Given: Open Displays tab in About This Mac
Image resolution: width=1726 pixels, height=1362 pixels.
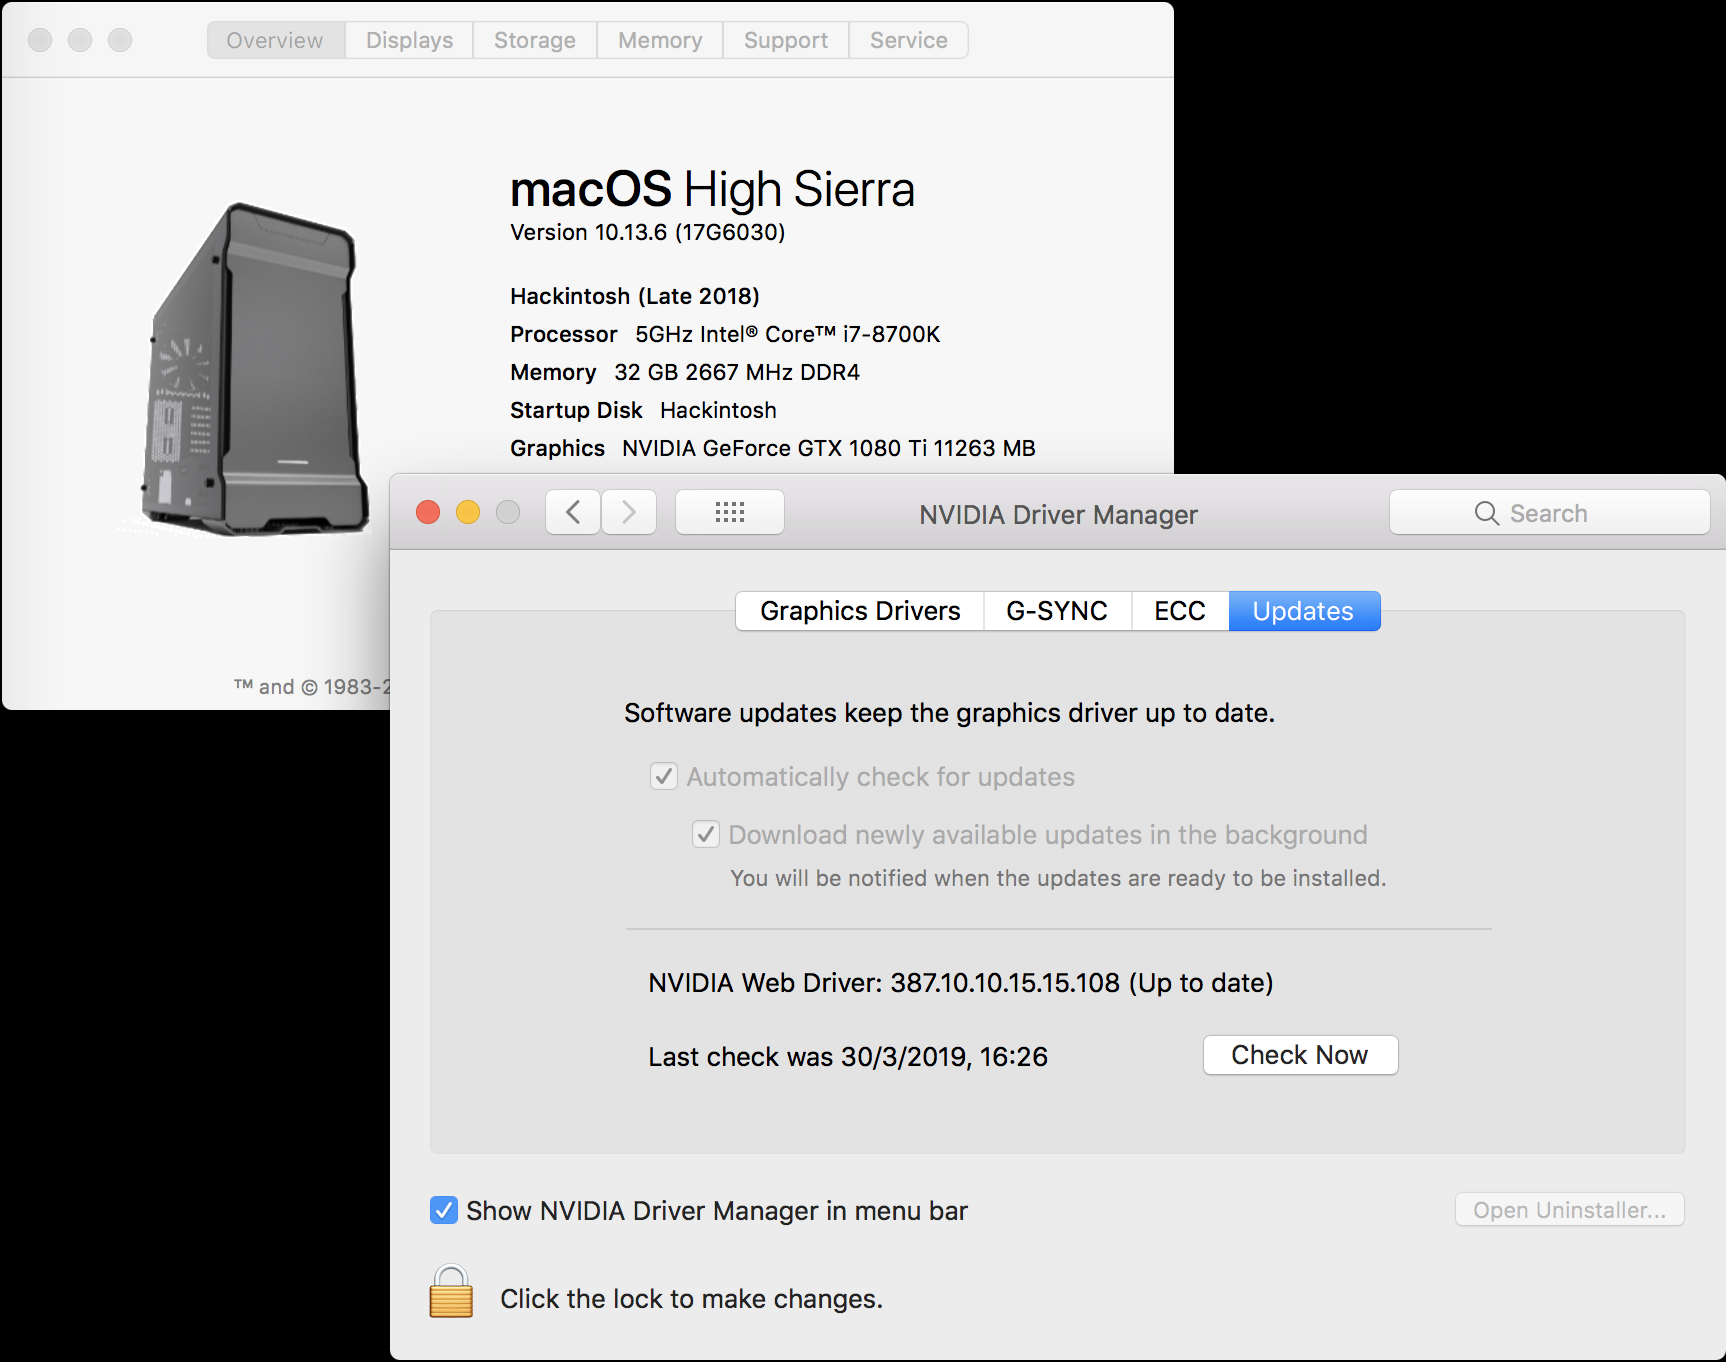Looking at the screenshot, I should (x=409, y=40).
